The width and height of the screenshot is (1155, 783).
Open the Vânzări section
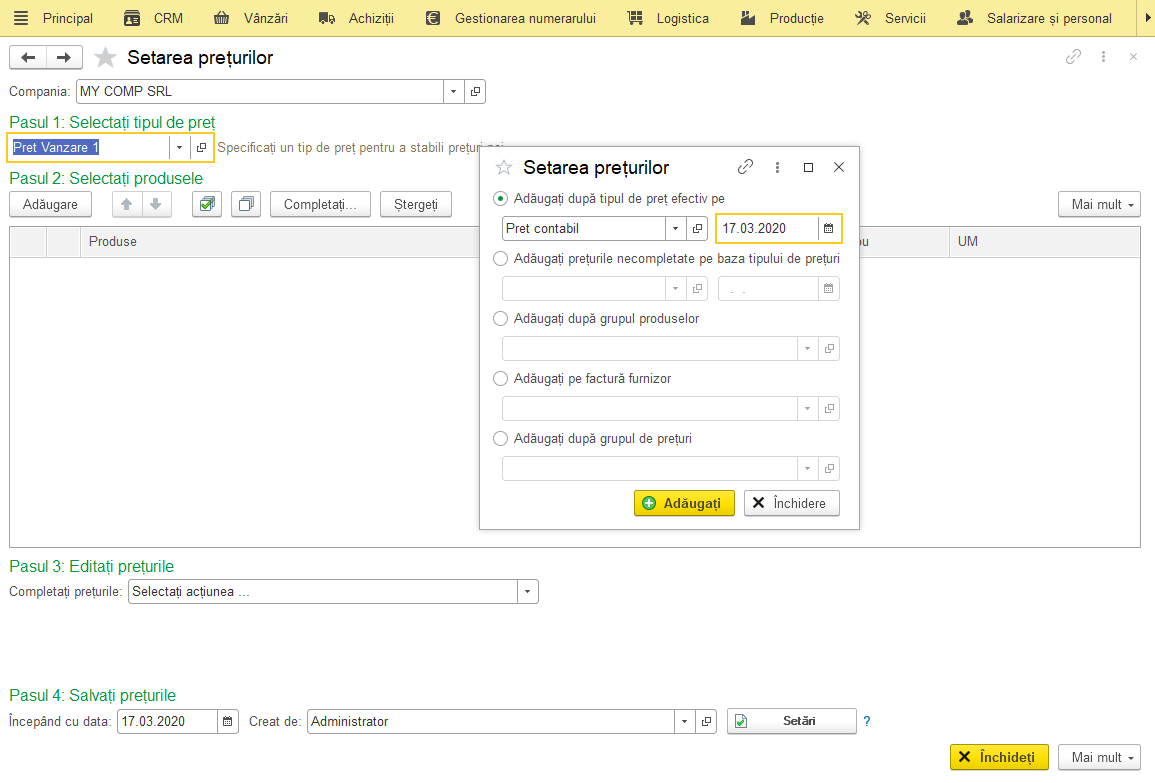coord(250,18)
